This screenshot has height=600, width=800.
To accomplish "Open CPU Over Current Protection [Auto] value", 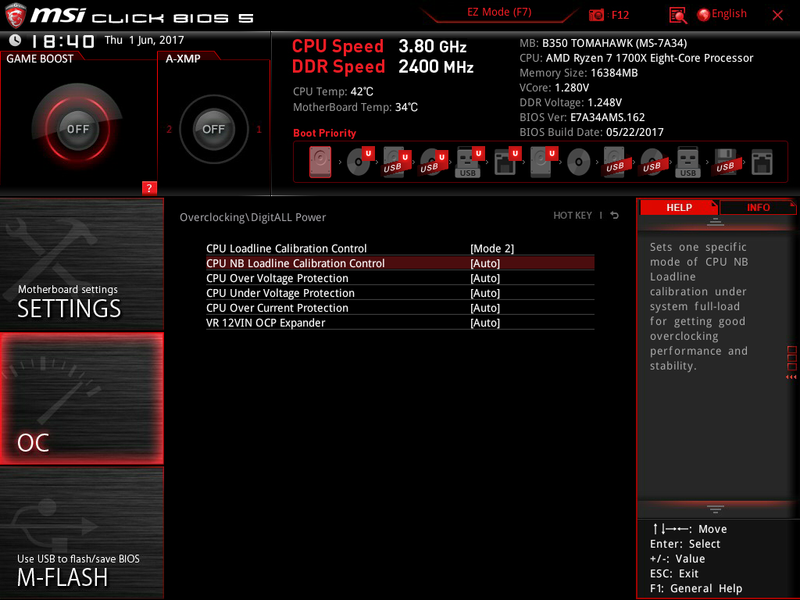I will click(485, 308).
